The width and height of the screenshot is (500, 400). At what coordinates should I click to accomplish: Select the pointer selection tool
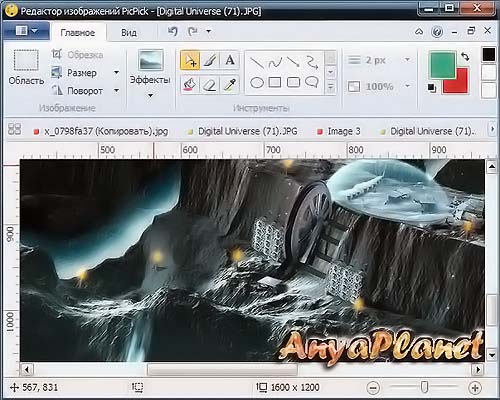pos(190,60)
